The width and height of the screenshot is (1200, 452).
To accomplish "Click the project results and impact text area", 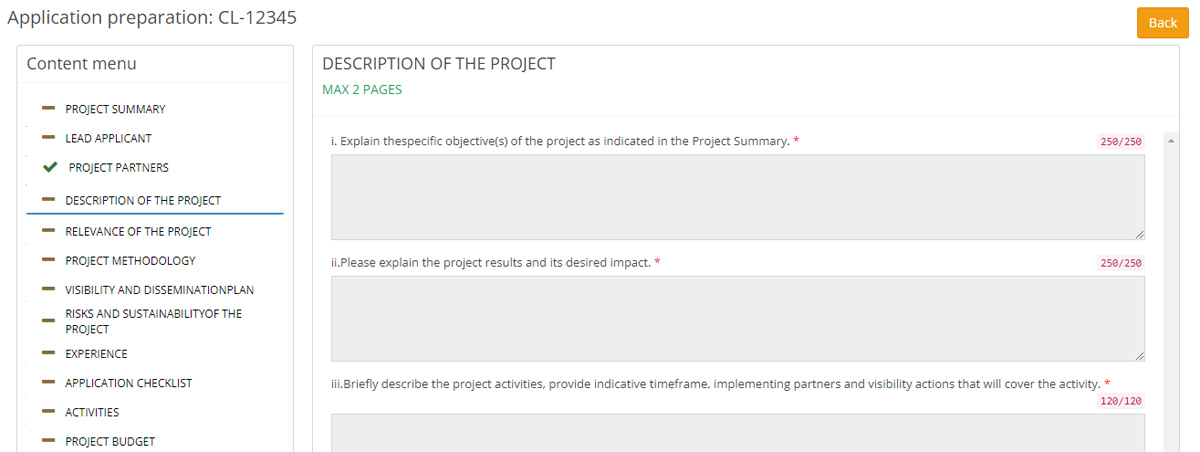I will point(737,318).
